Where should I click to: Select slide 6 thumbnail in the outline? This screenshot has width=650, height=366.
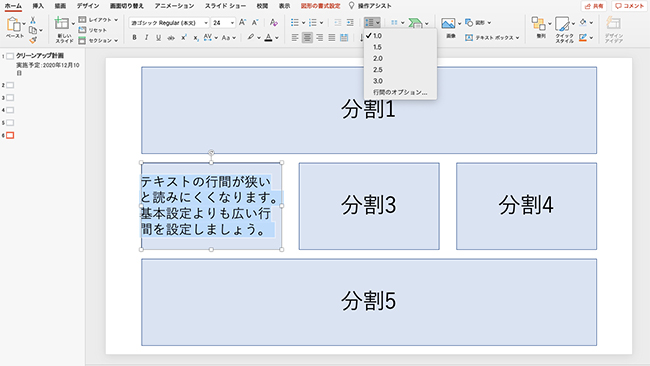tap(10, 135)
